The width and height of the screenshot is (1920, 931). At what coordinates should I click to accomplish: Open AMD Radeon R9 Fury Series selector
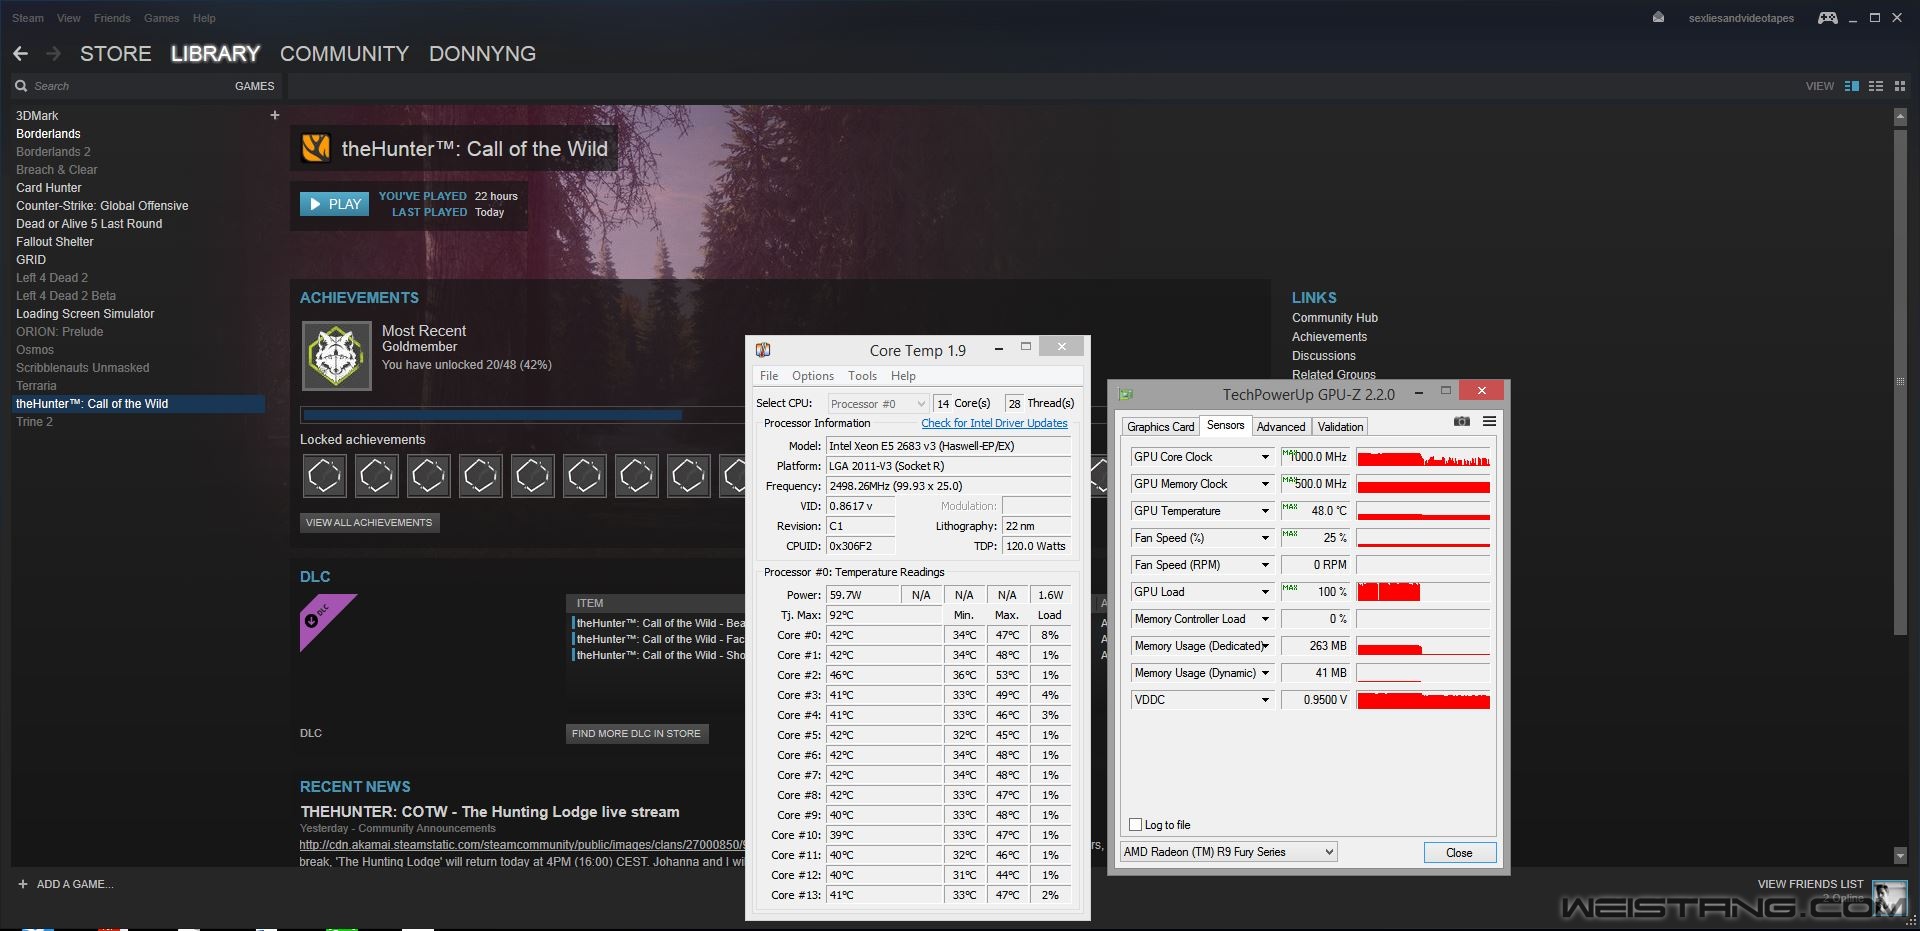1228,852
